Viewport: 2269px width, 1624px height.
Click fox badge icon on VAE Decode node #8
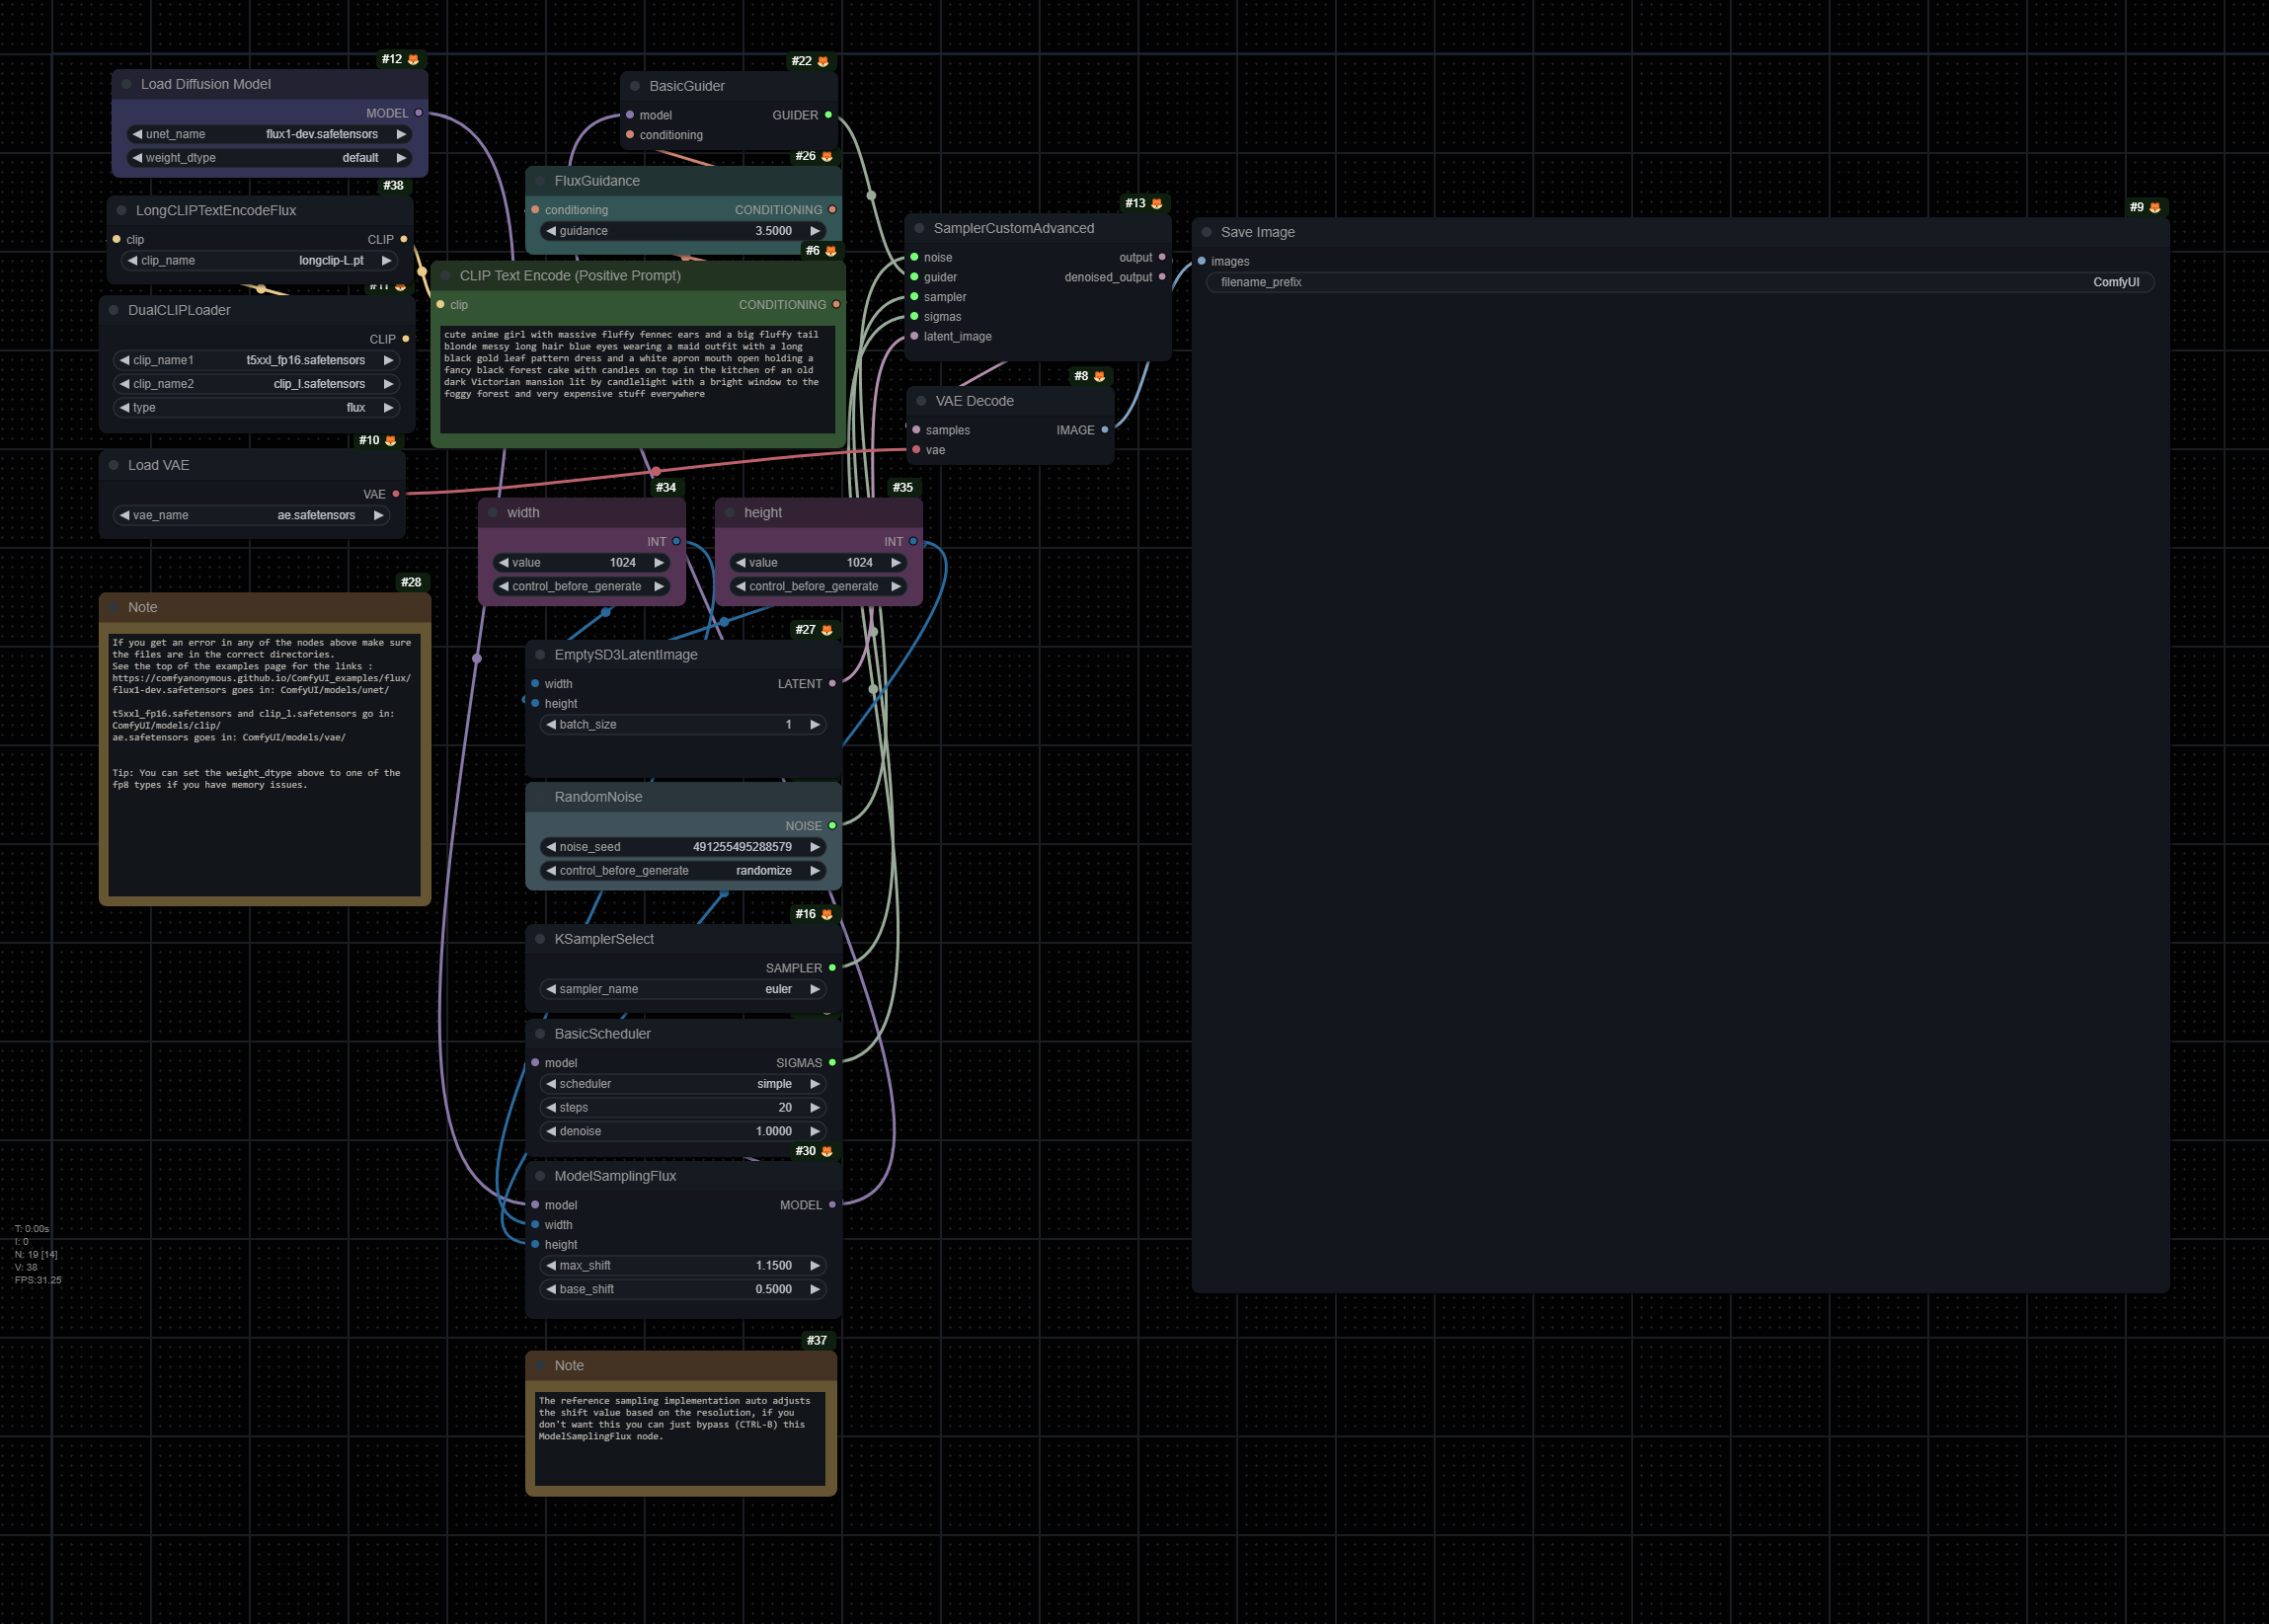(1100, 377)
